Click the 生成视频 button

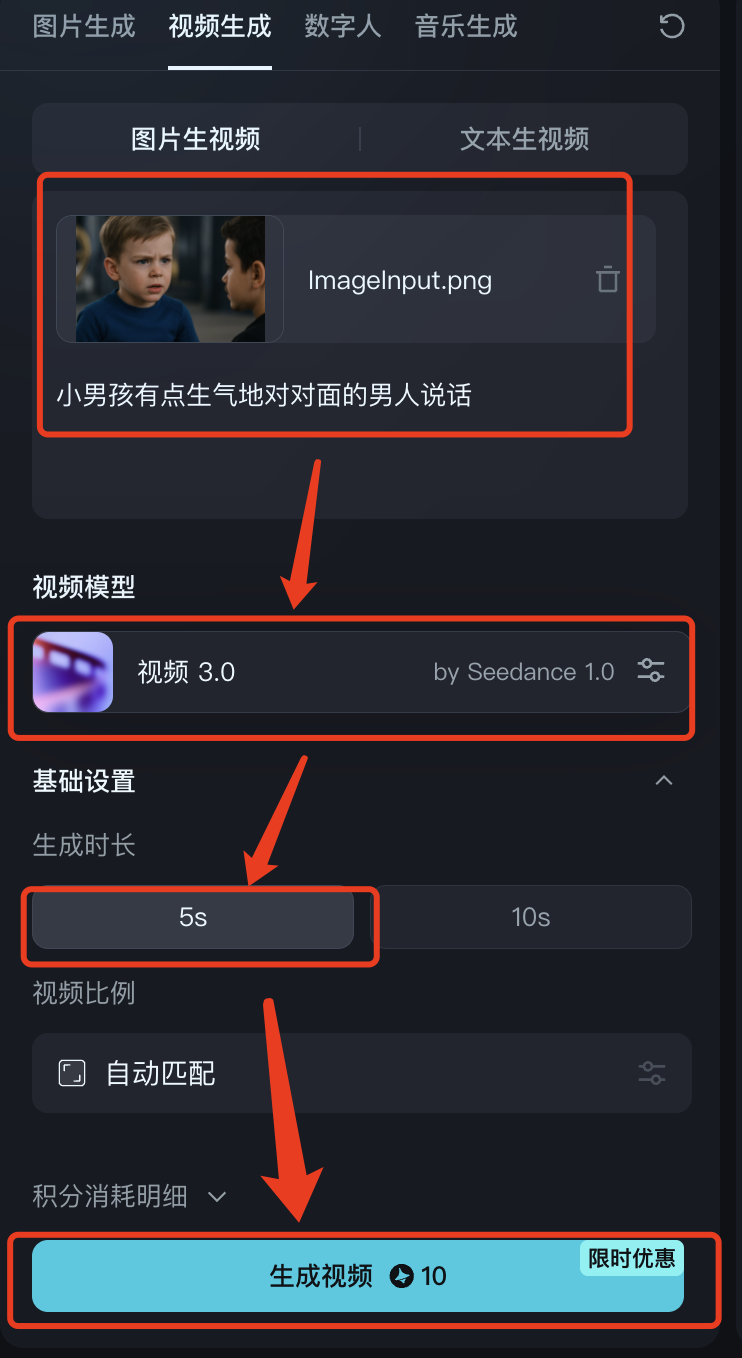358,1276
